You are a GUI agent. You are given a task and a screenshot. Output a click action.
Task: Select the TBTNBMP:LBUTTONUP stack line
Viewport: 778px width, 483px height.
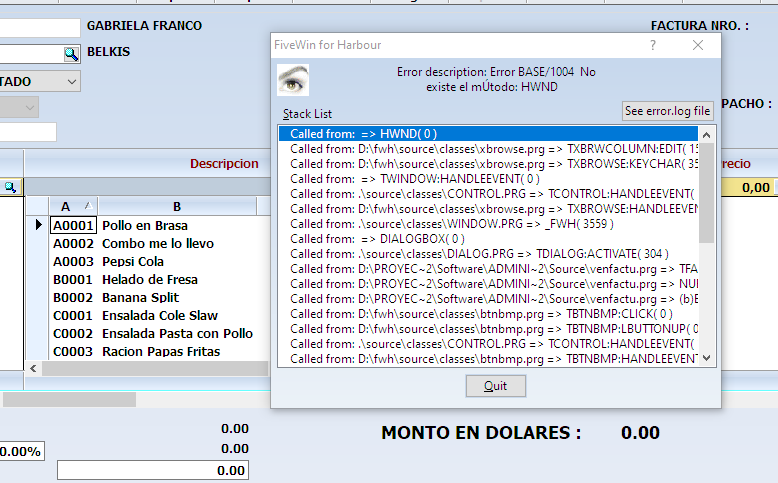click(x=488, y=329)
